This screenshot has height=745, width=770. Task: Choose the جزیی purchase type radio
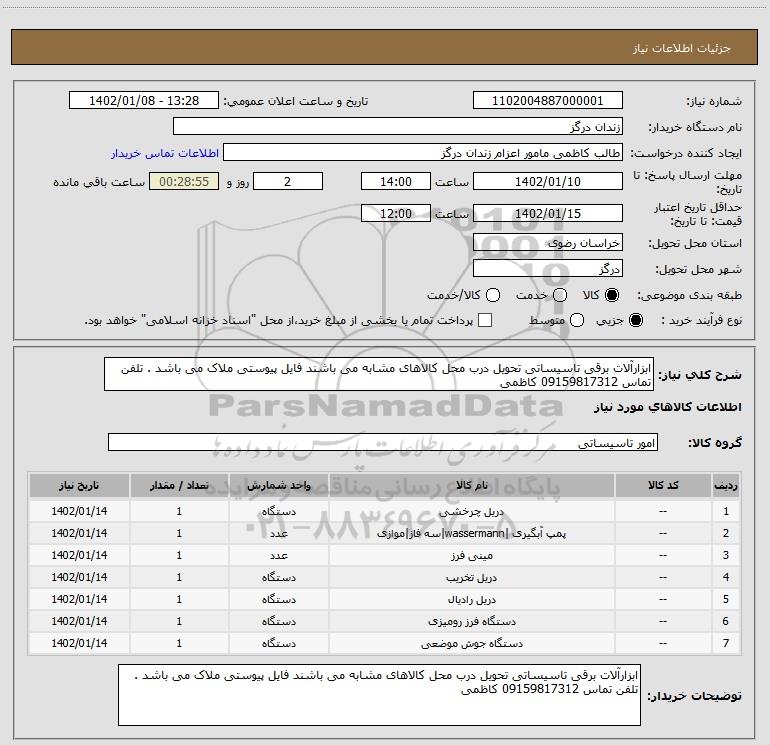point(635,320)
